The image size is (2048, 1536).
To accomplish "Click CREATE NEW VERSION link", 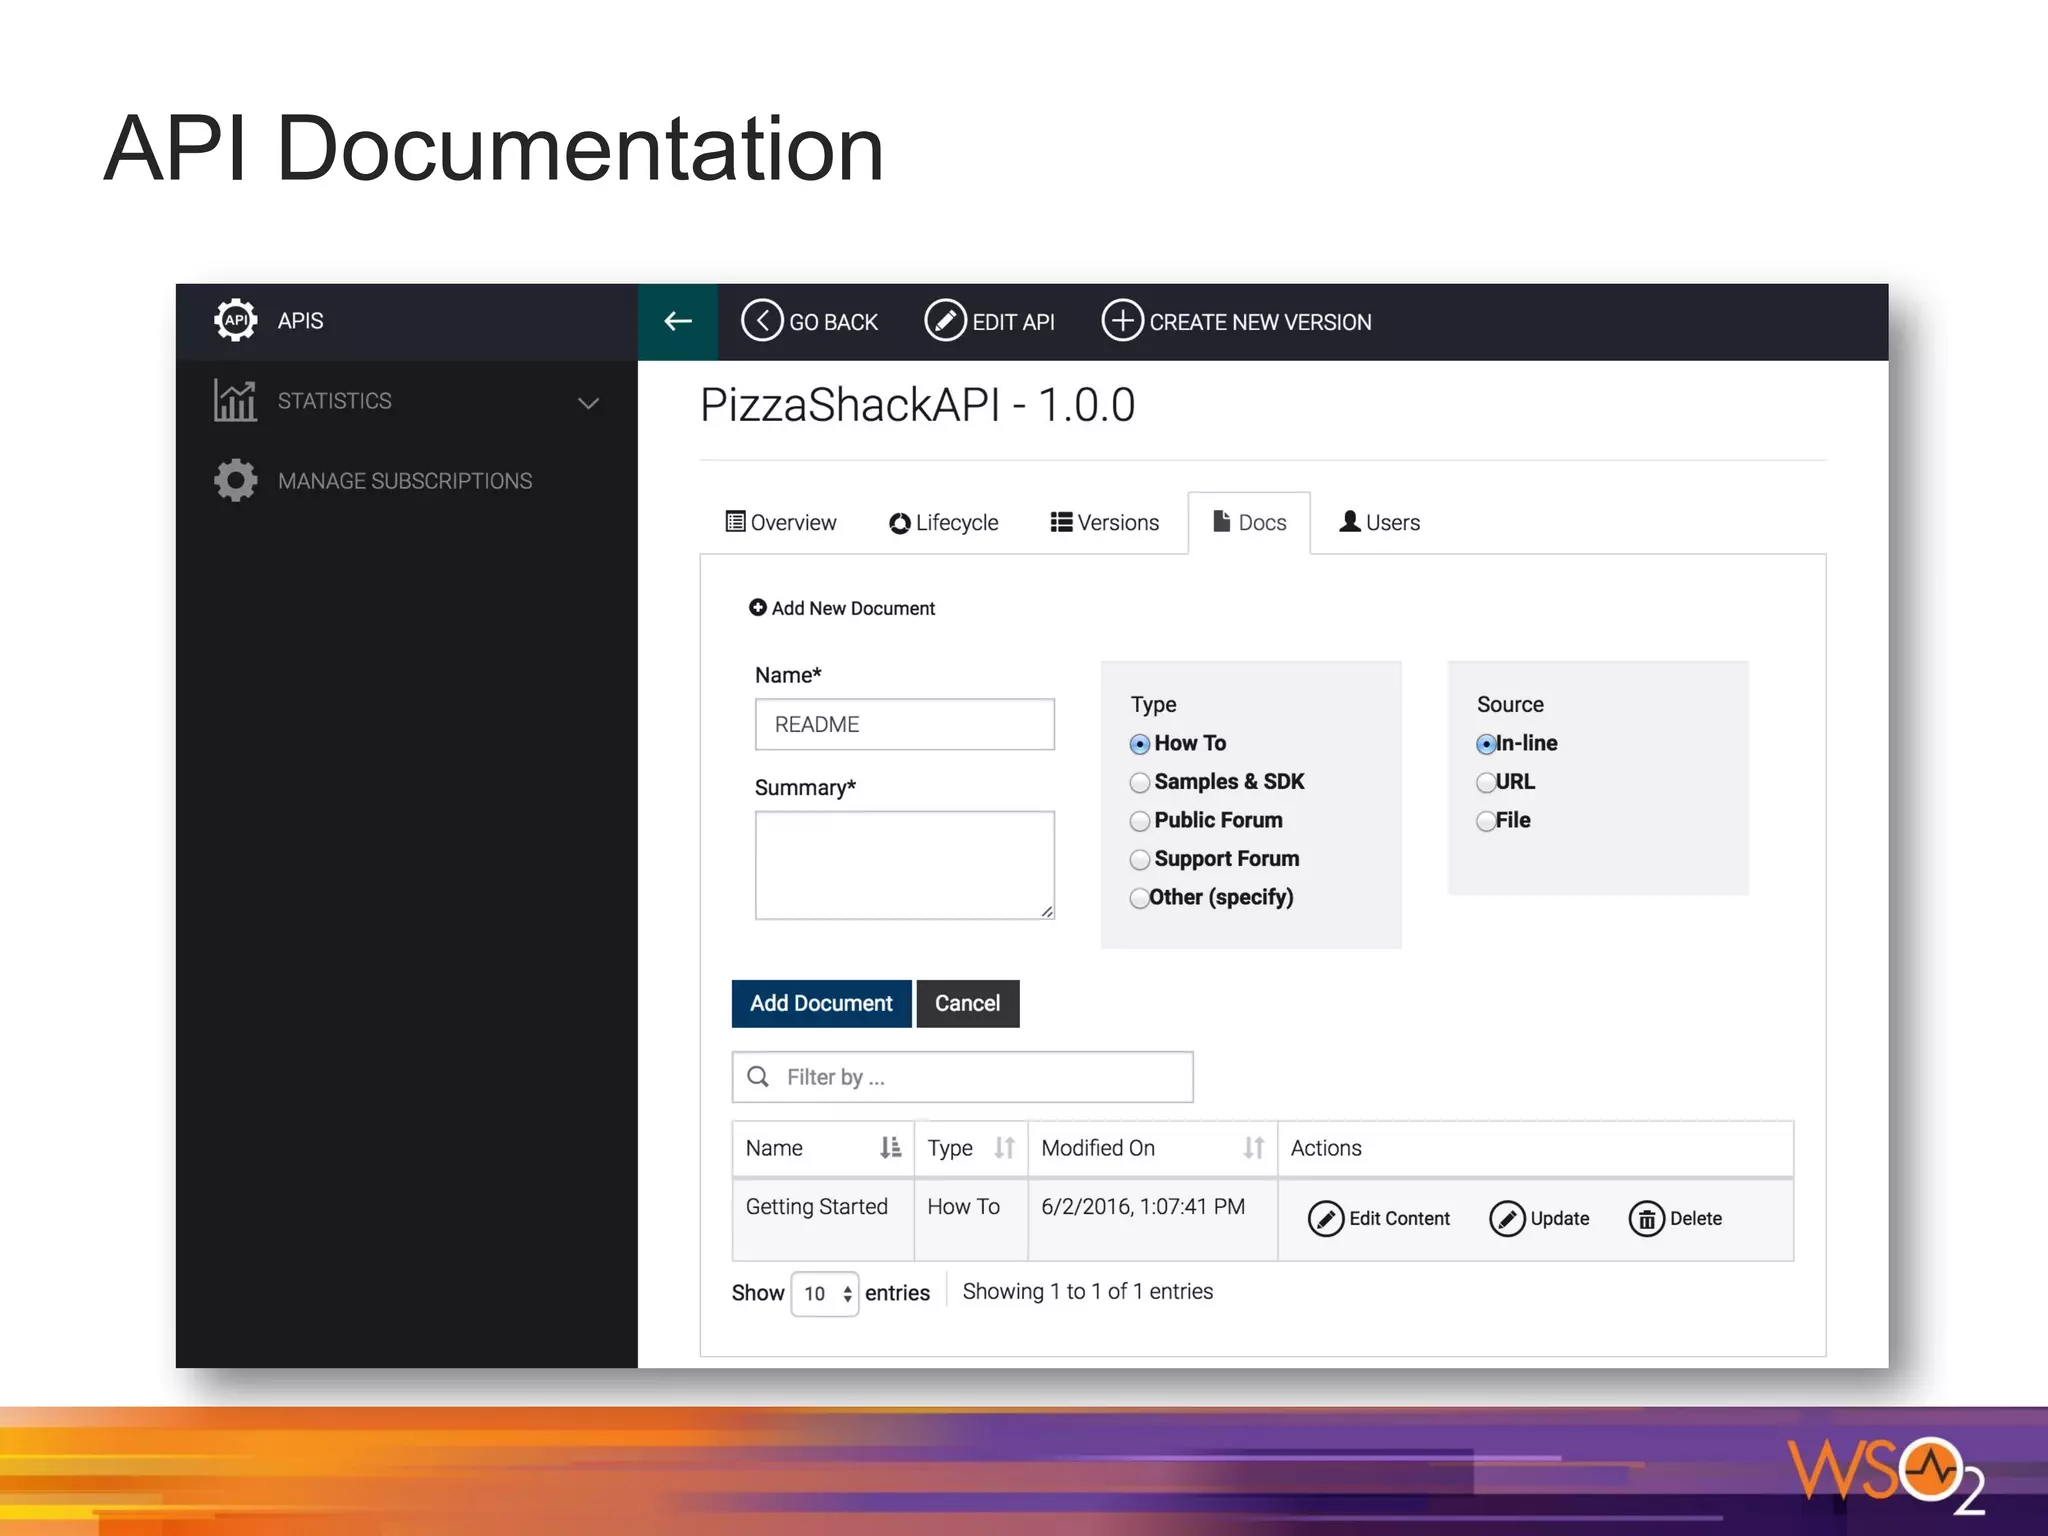I will coord(1237,321).
